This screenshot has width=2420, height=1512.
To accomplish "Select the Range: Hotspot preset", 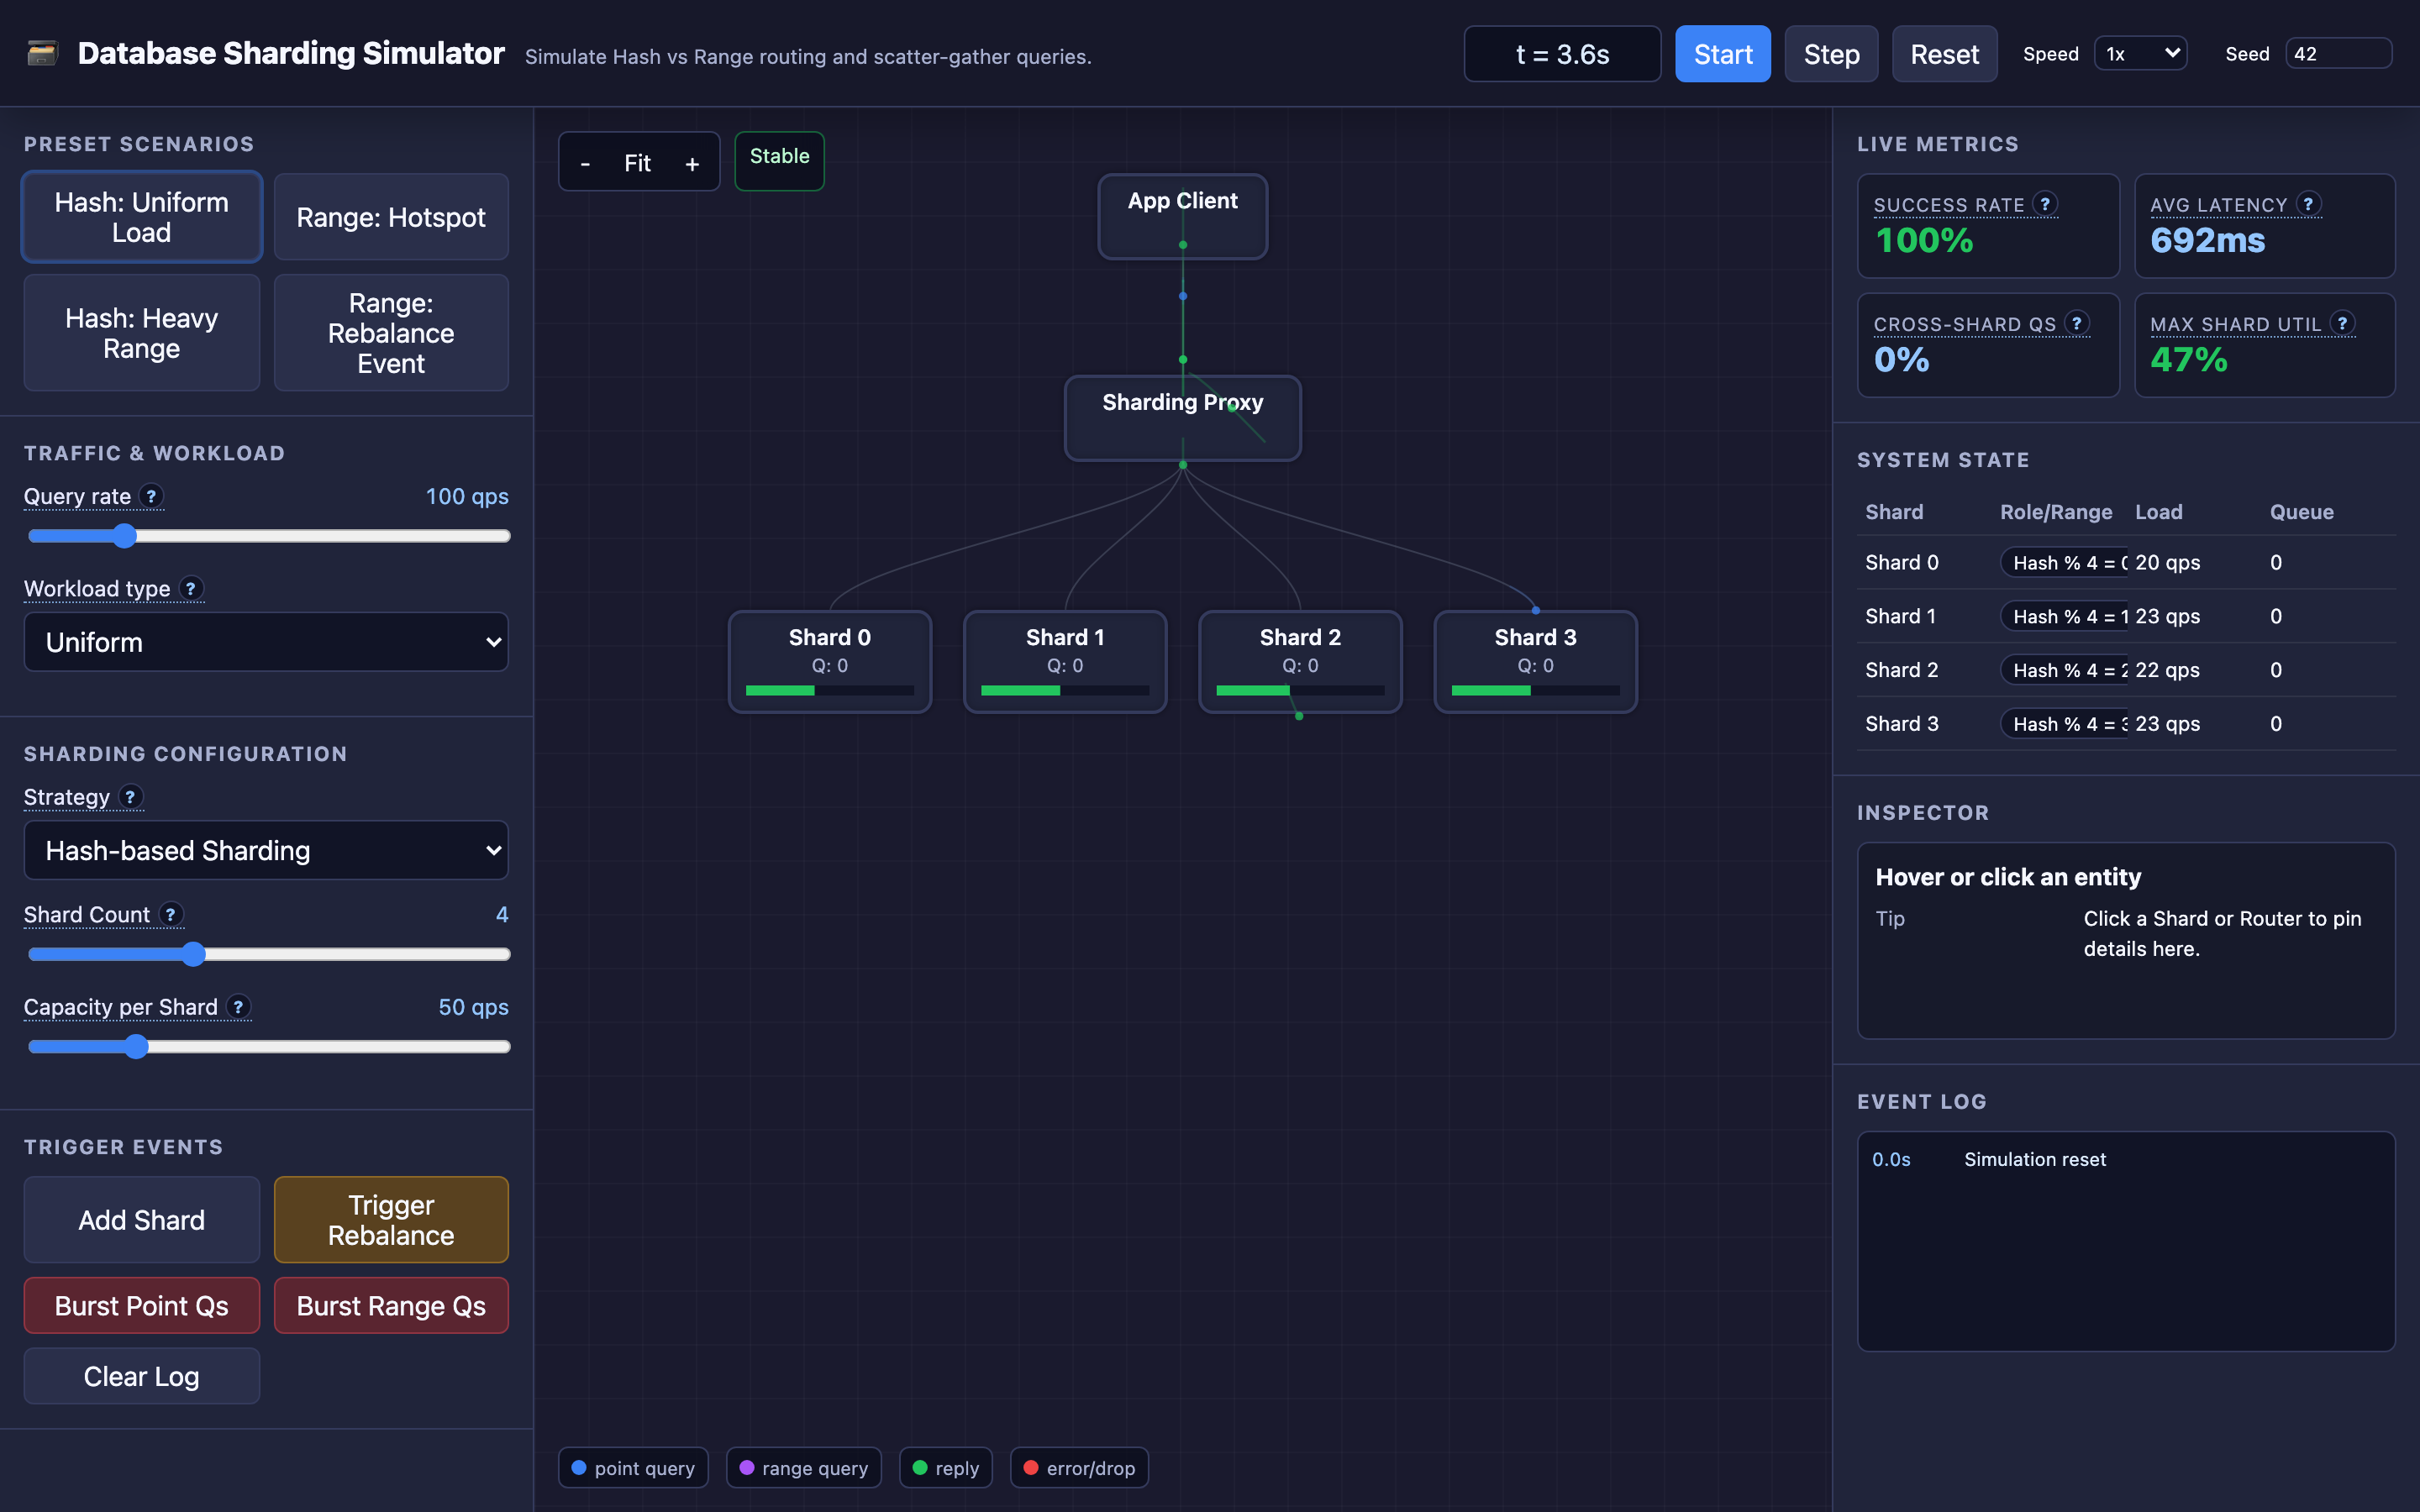I will [x=391, y=217].
